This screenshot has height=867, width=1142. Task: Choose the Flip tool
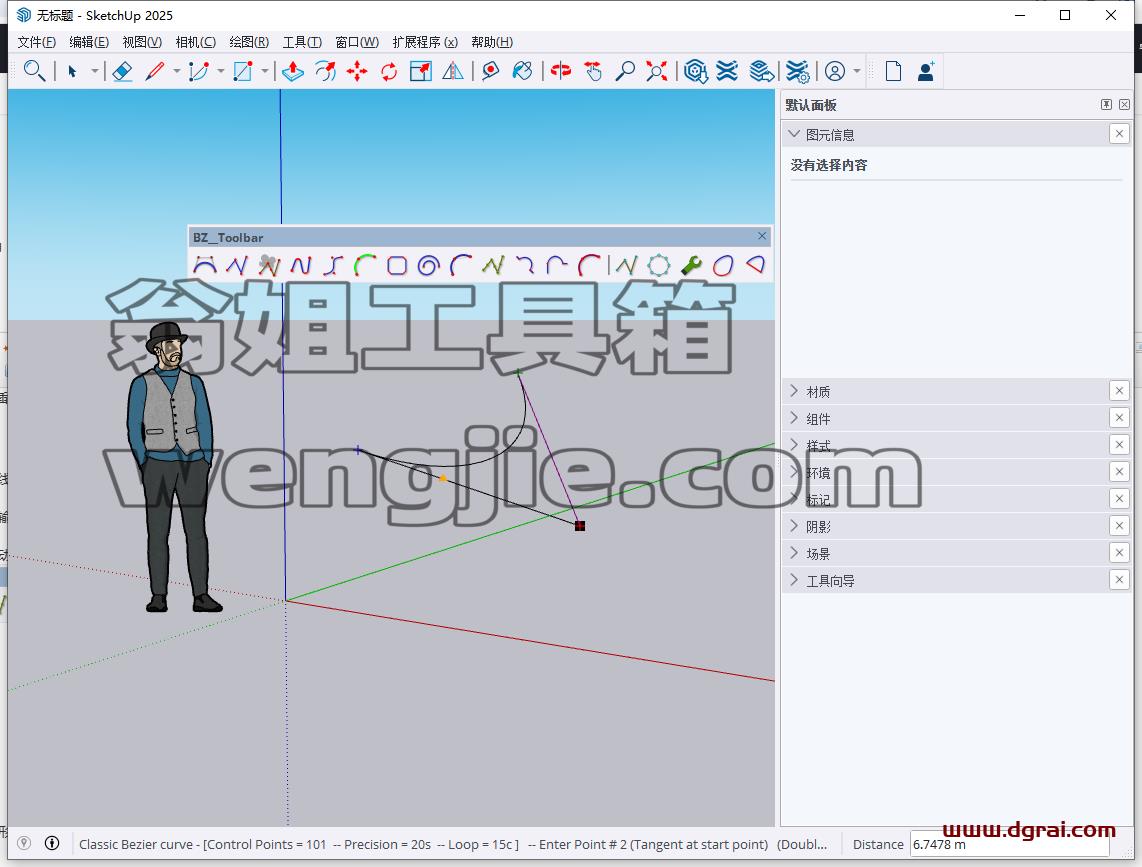(x=453, y=71)
